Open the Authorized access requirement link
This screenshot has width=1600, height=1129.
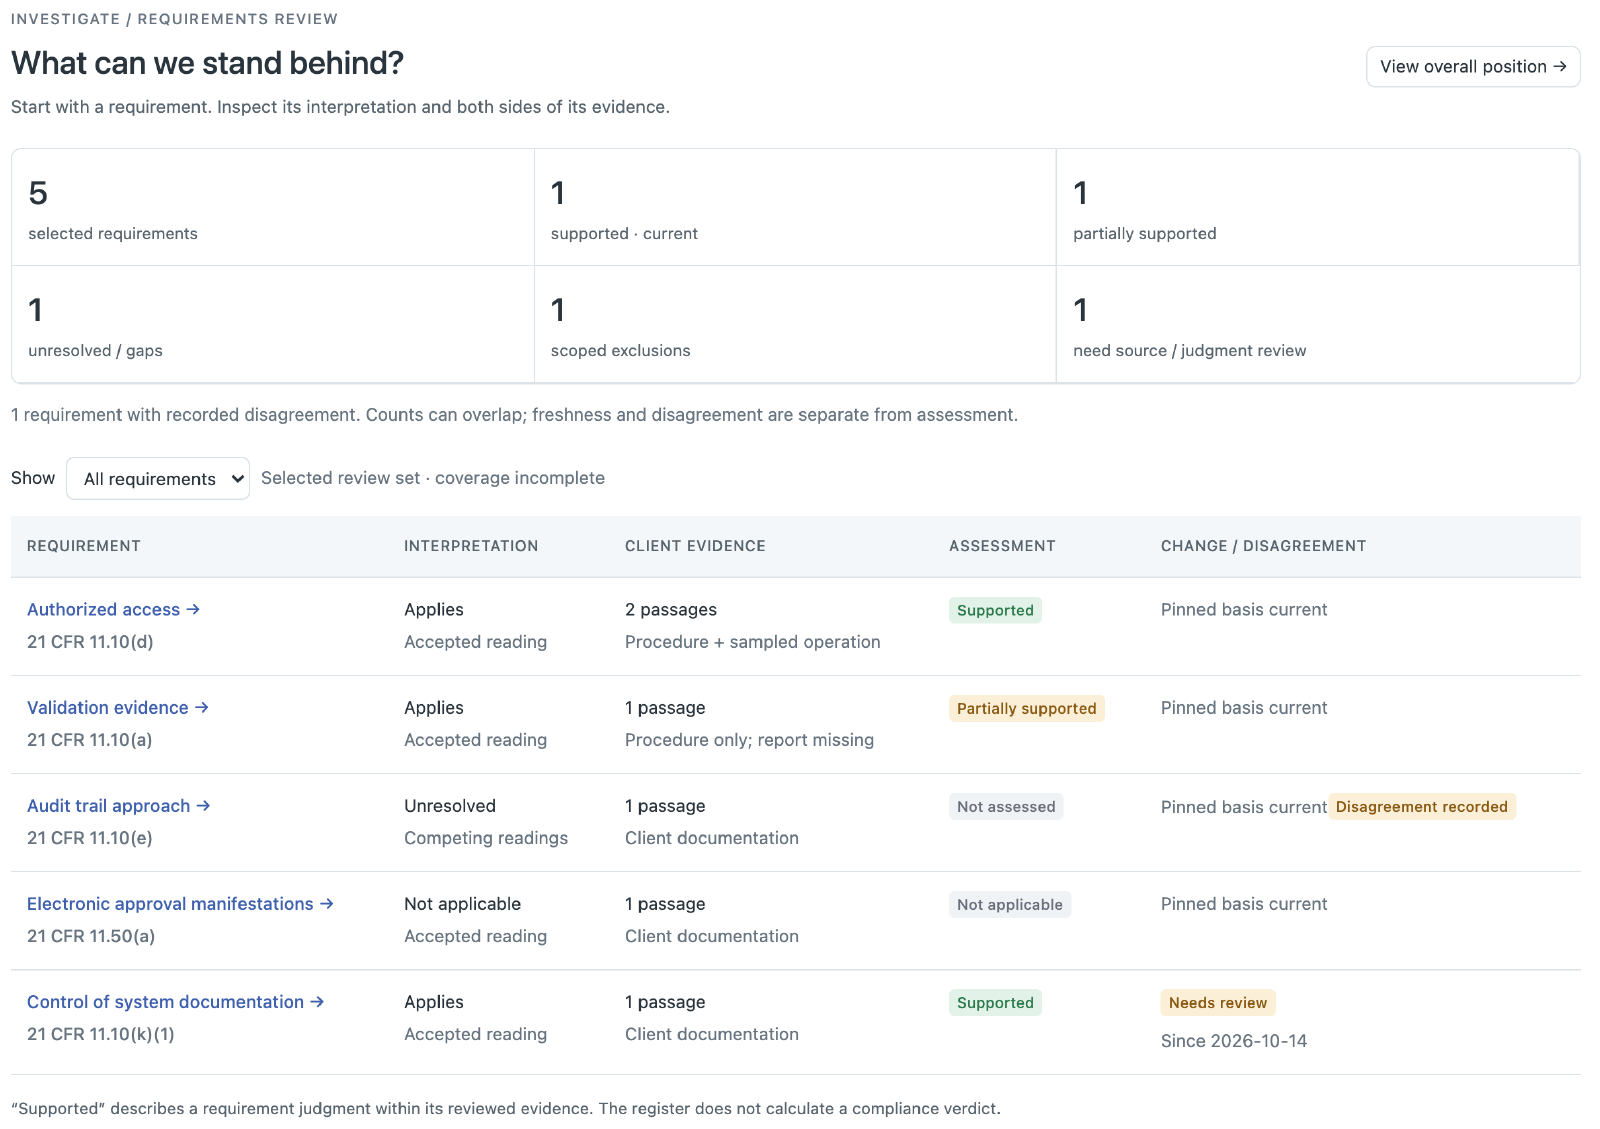click(113, 609)
